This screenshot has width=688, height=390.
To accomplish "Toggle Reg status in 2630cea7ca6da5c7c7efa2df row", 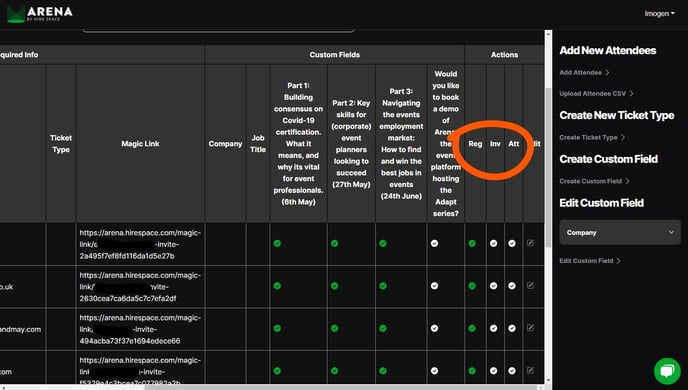I will coord(472,286).
